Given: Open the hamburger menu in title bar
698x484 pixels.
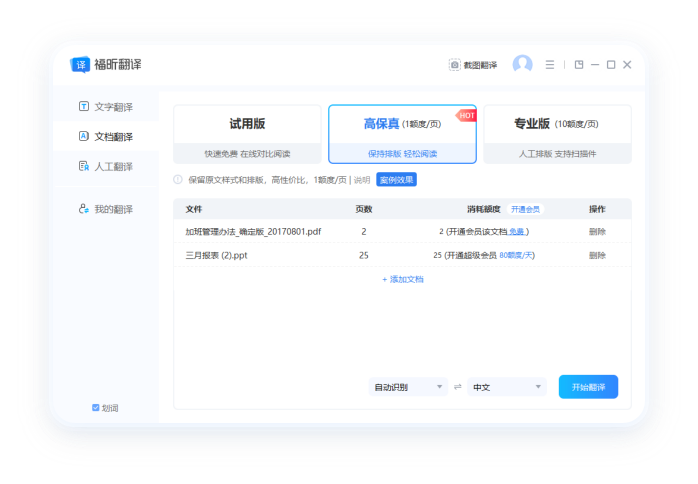Looking at the screenshot, I should pyautogui.click(x=549, y=65).
